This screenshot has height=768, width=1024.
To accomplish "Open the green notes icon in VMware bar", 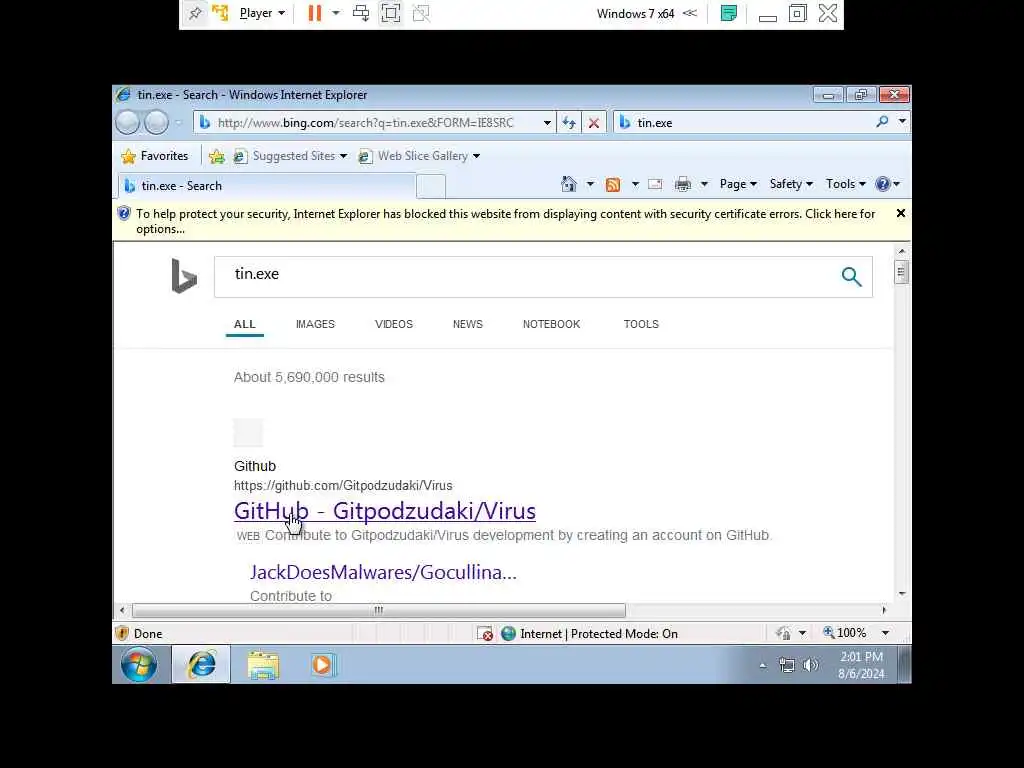I will click(x=729, y=13).
